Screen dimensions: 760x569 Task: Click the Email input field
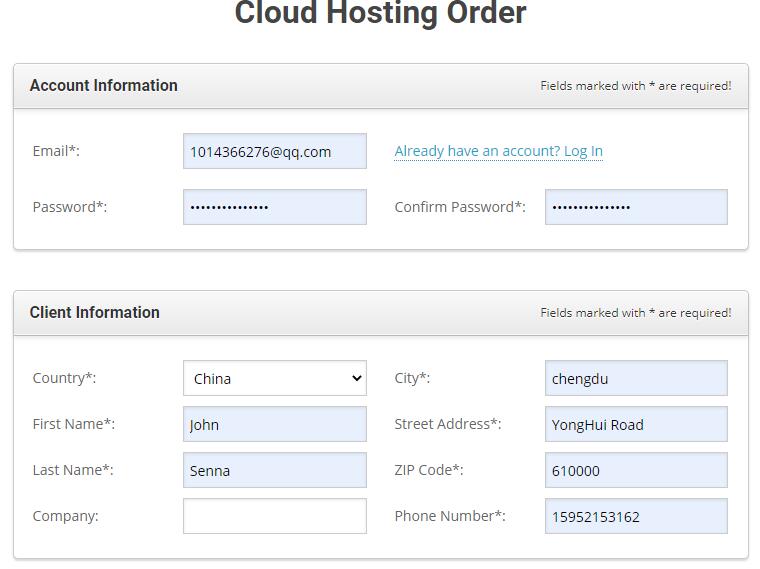(x=275, y=151)
